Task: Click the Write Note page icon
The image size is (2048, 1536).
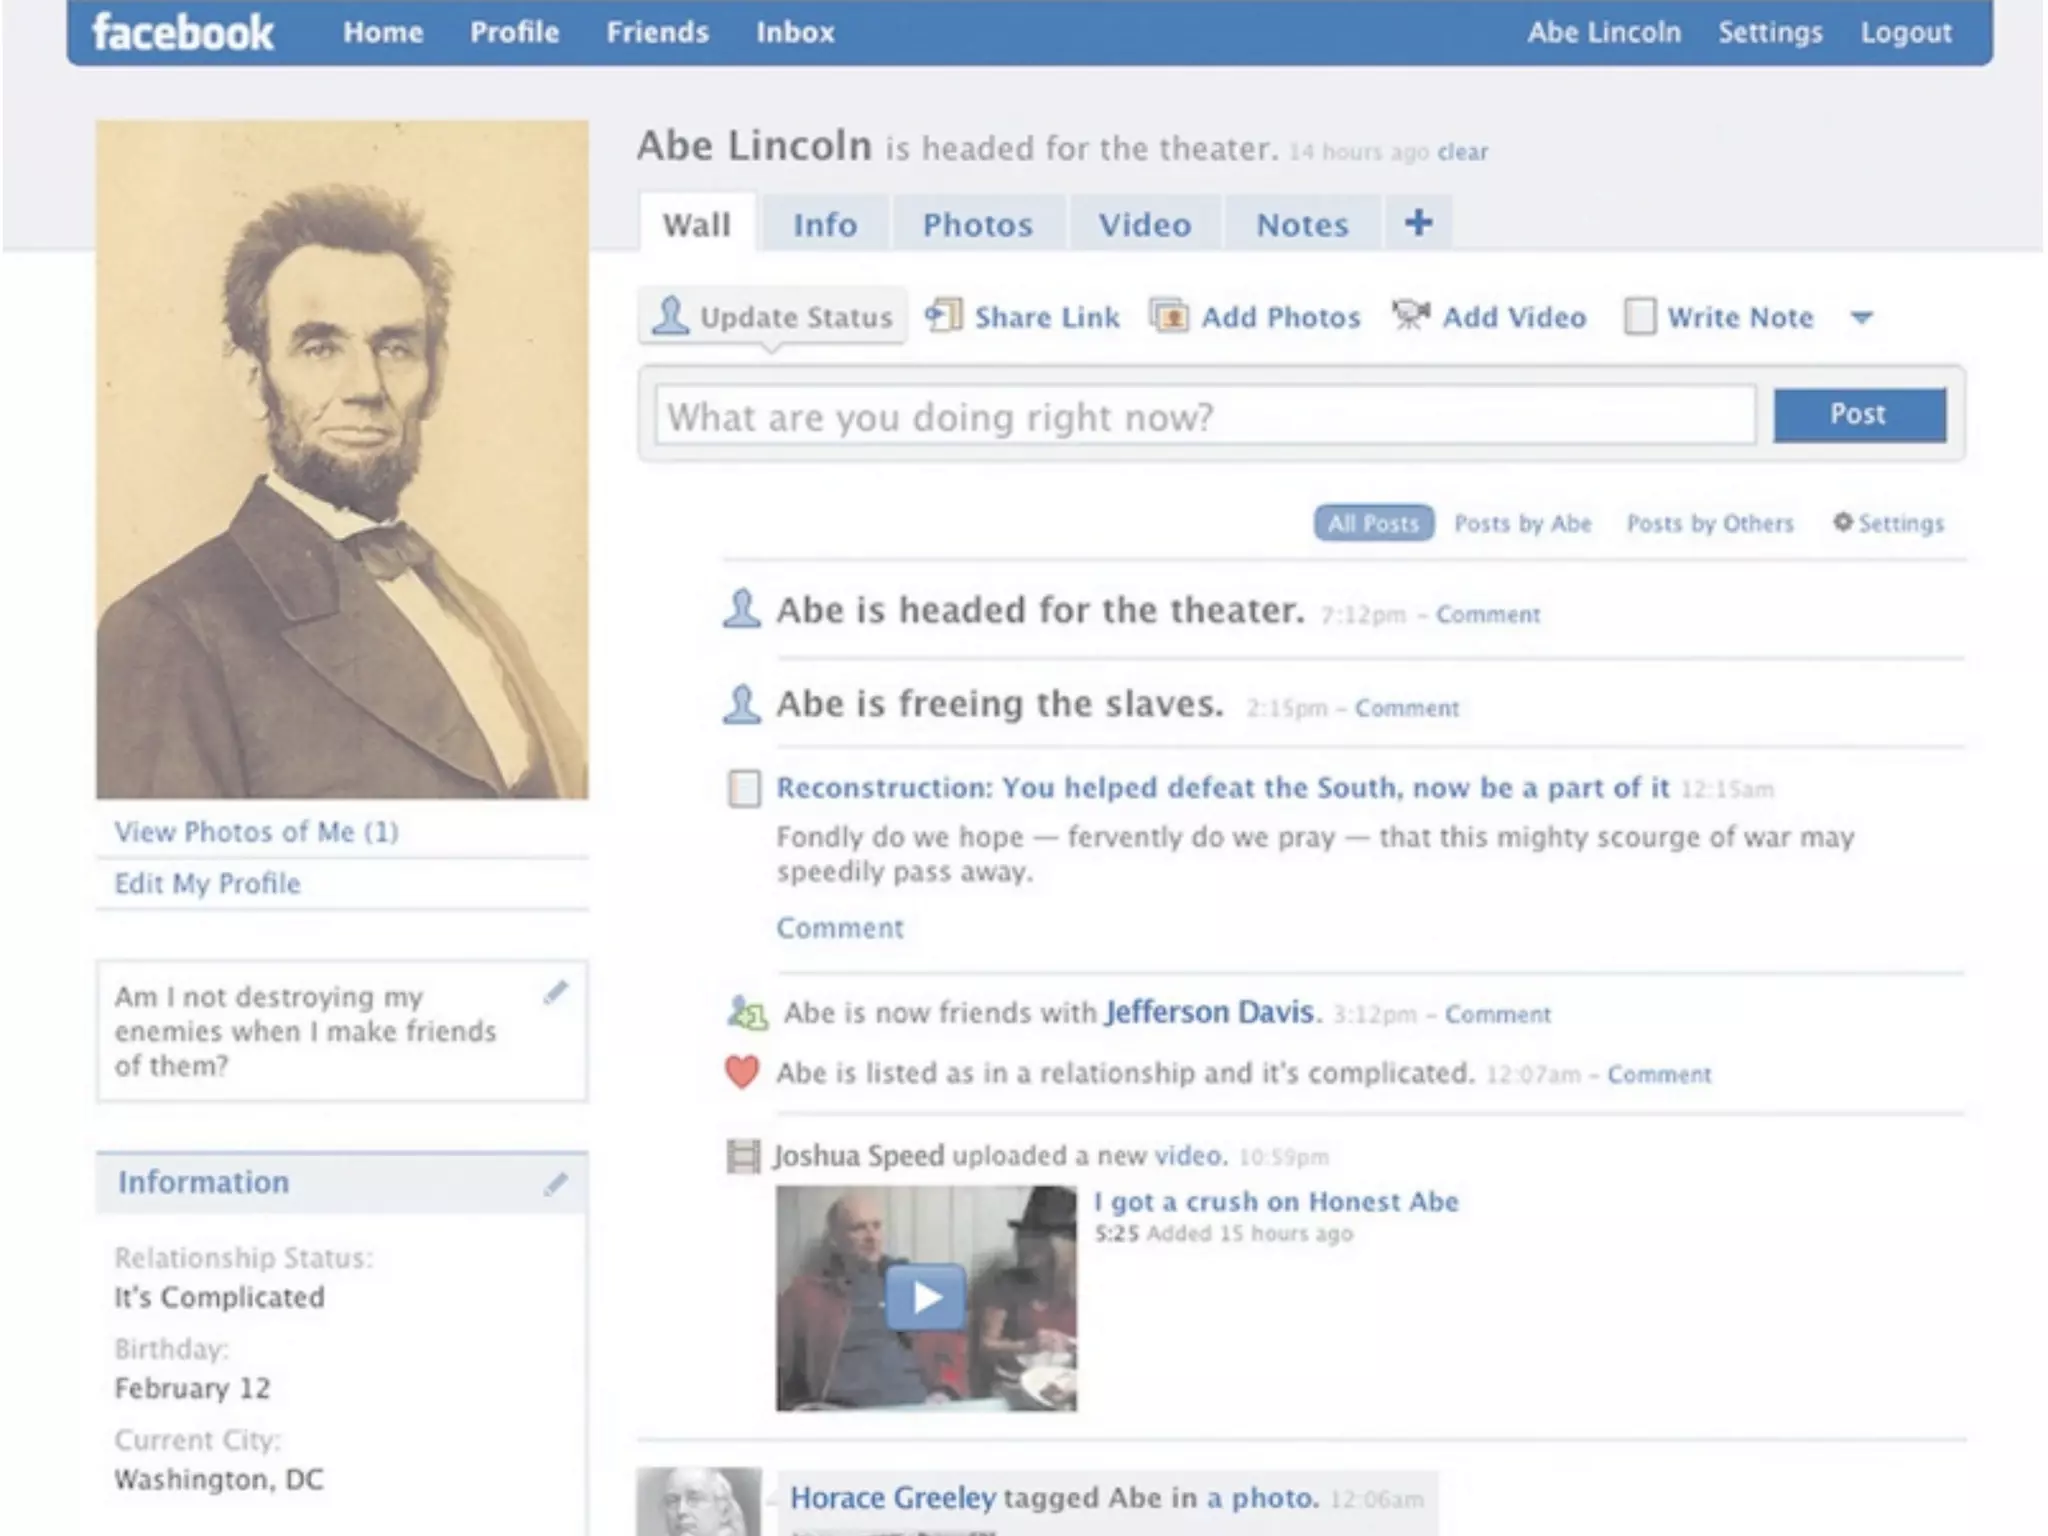Action: pyautogui.click(x=1640, y=317)
